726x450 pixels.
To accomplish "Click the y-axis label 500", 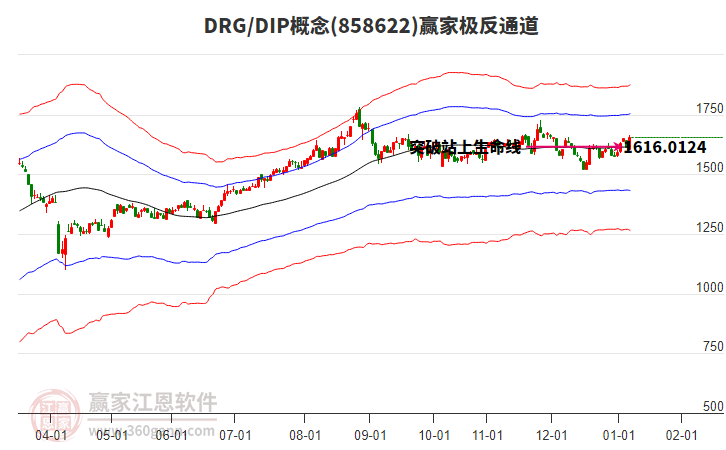I will coord(713,406).
